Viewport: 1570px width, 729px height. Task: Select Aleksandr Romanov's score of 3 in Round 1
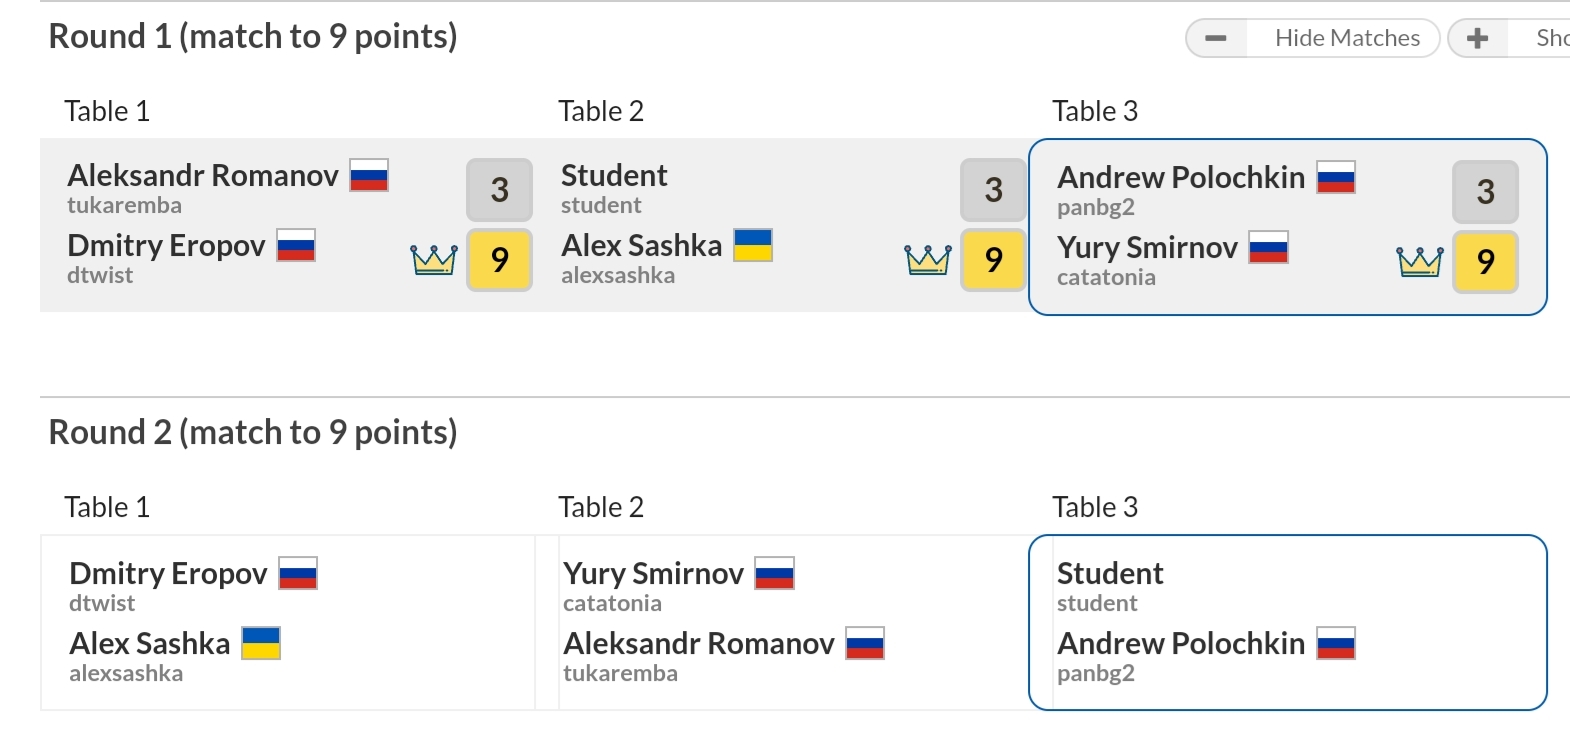499,190
